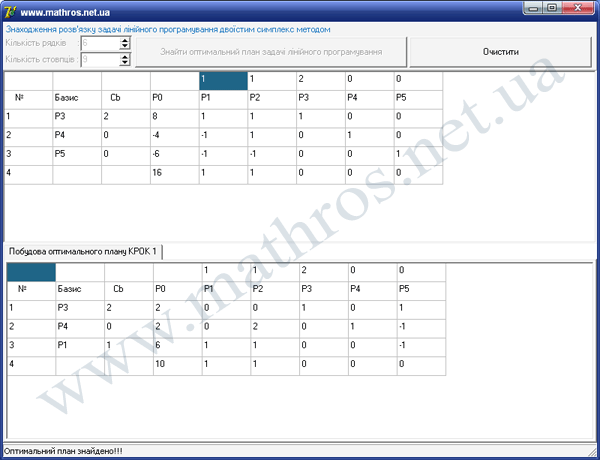The image size is (600, 460).
Task: Click P0 cell with value 8 in top table
Action: [x=174, y=119]
